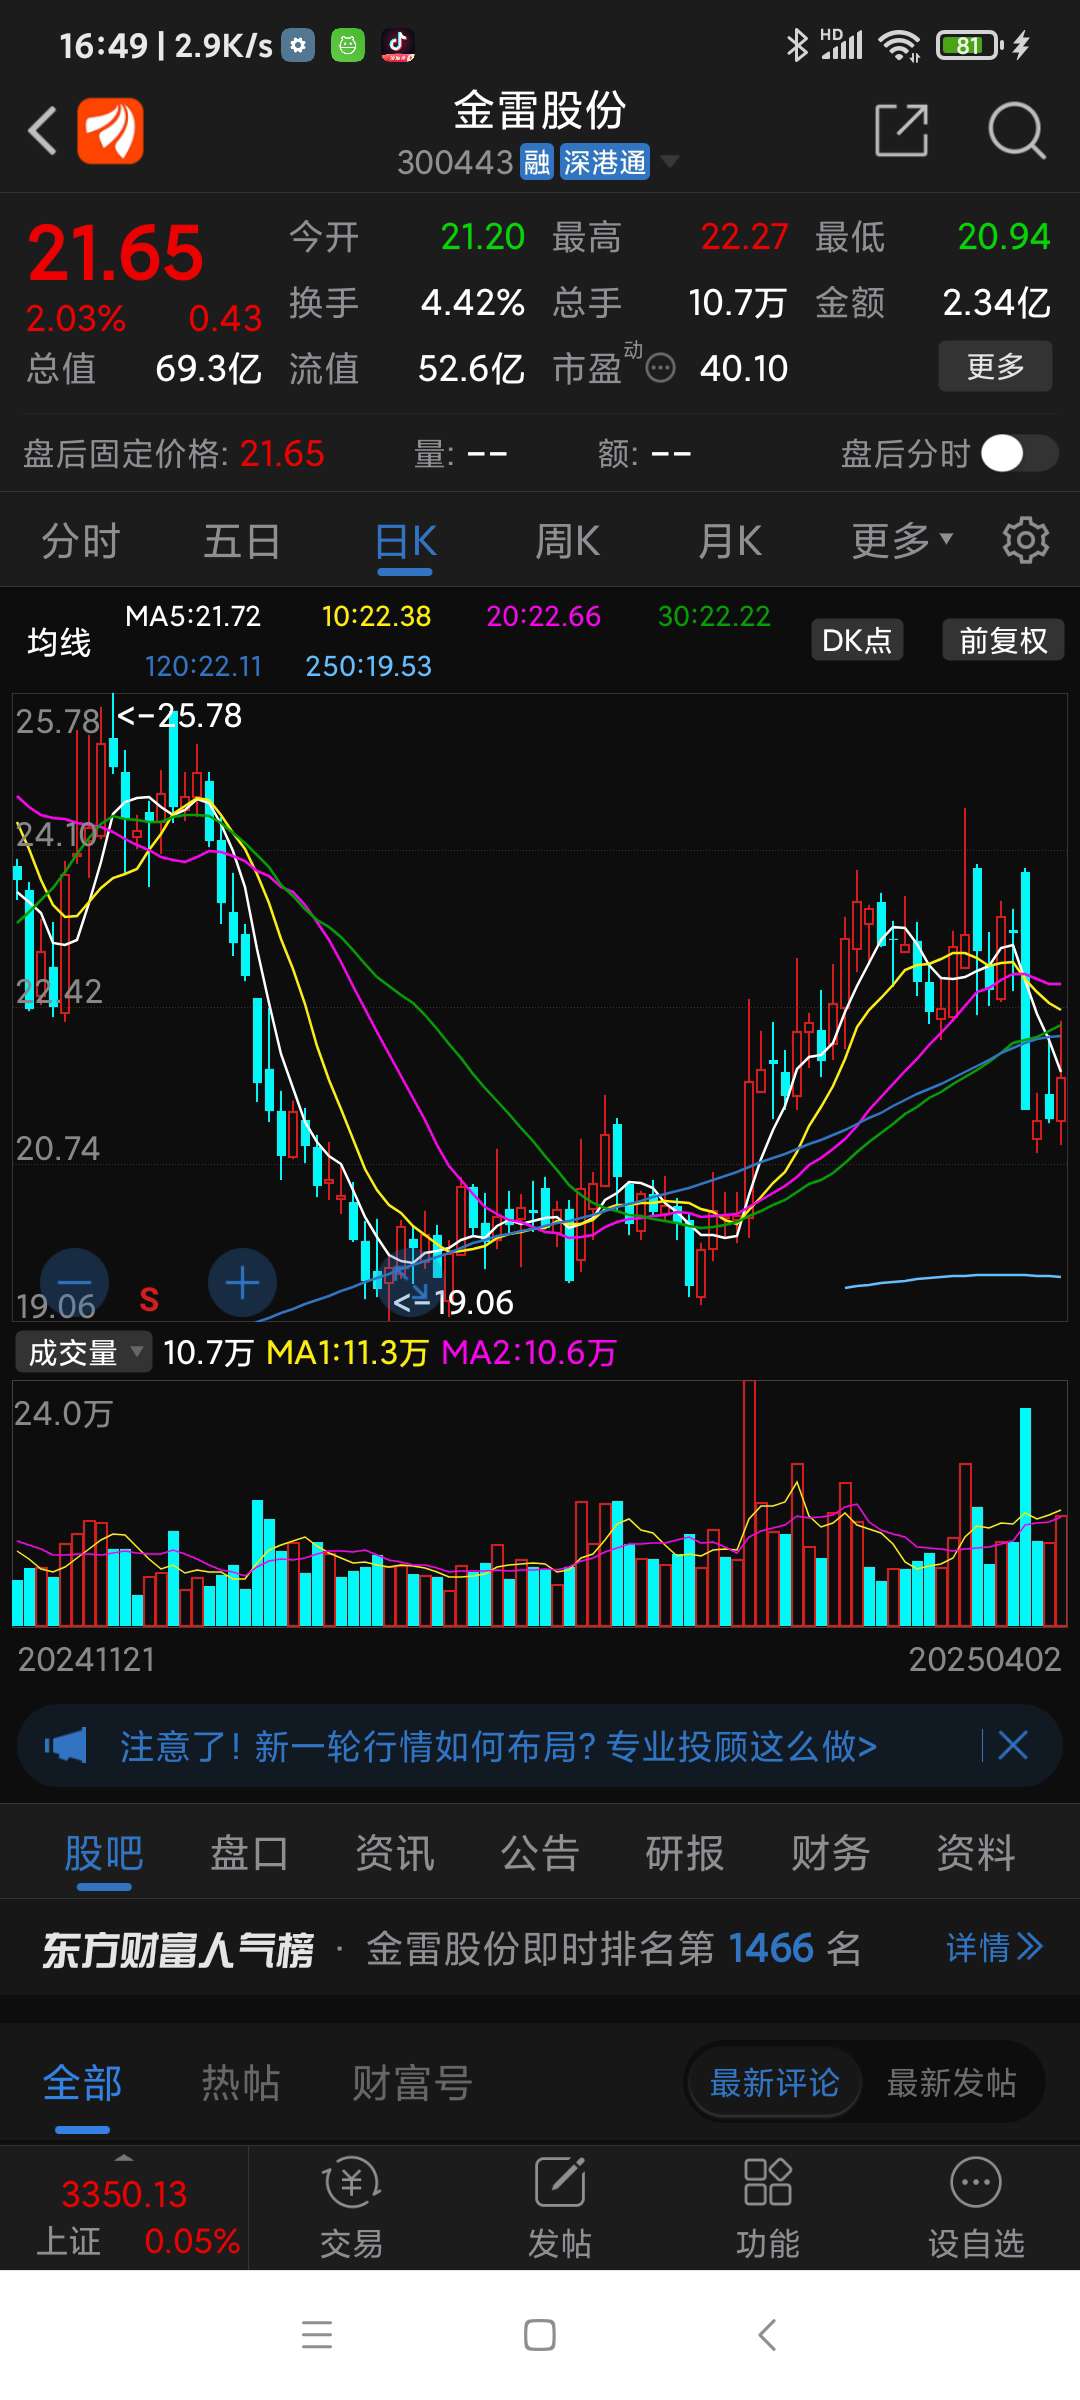Viewport: 1080px width, 2400px height.
Task: Select the 全部 posts filter
Action: point(82,2083)
